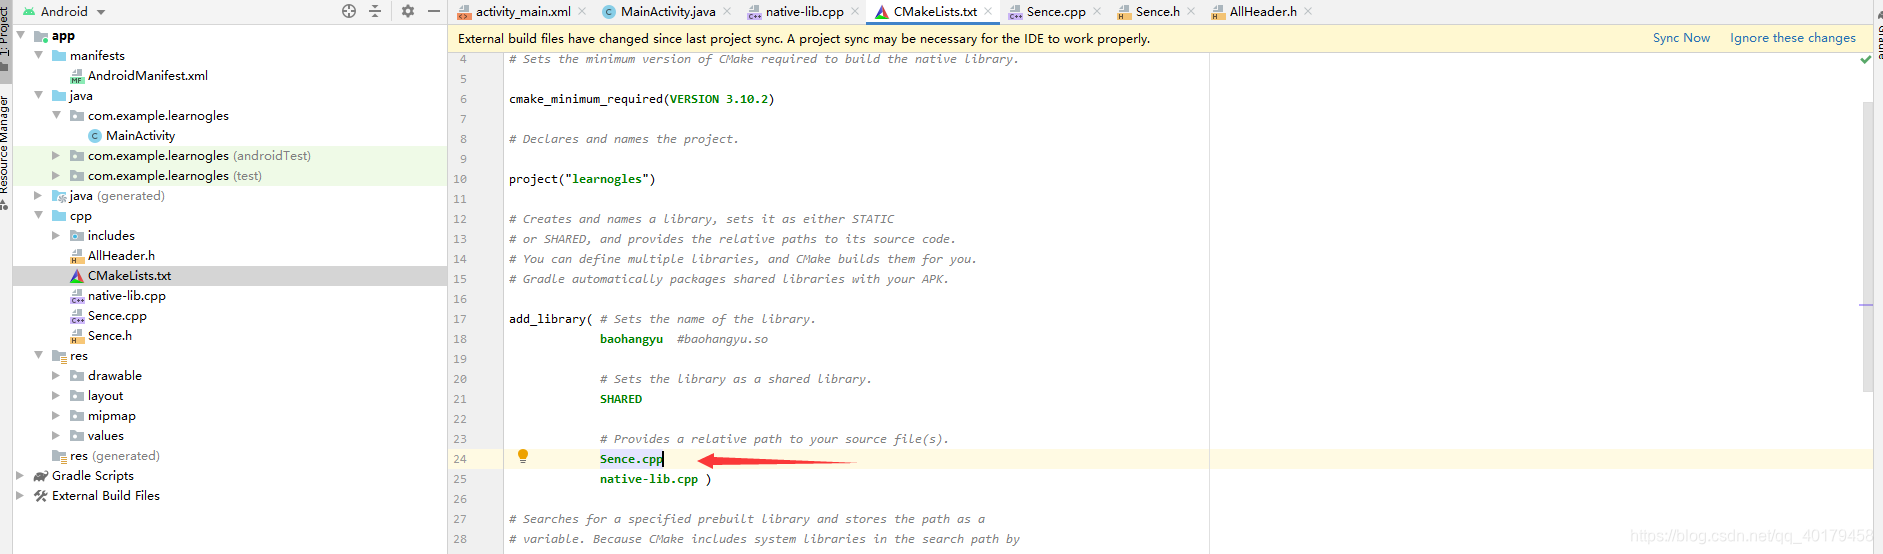The height and width of the screenshot is (554, 1883).
Task: Click the drawable folder icon
Action: point(77,376)
